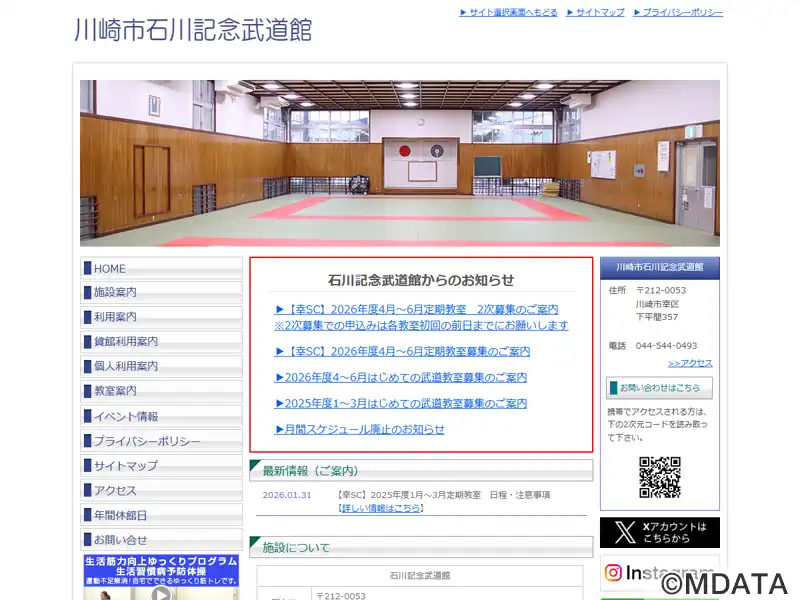Open プライバシーポリシー link in top header
This screenshot has width=800, height=600.
pyautogui.click(x=682, y=12)
